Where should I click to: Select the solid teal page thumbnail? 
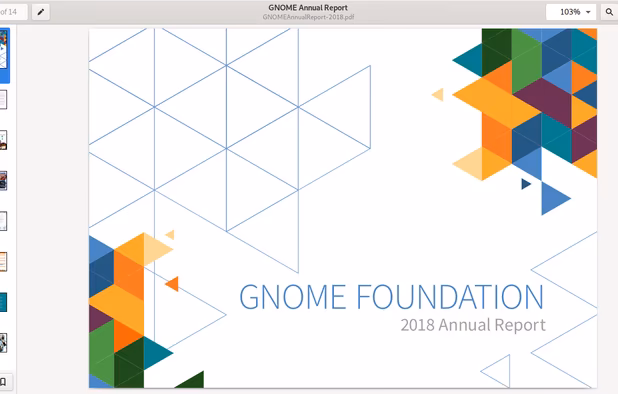(4, 302)
